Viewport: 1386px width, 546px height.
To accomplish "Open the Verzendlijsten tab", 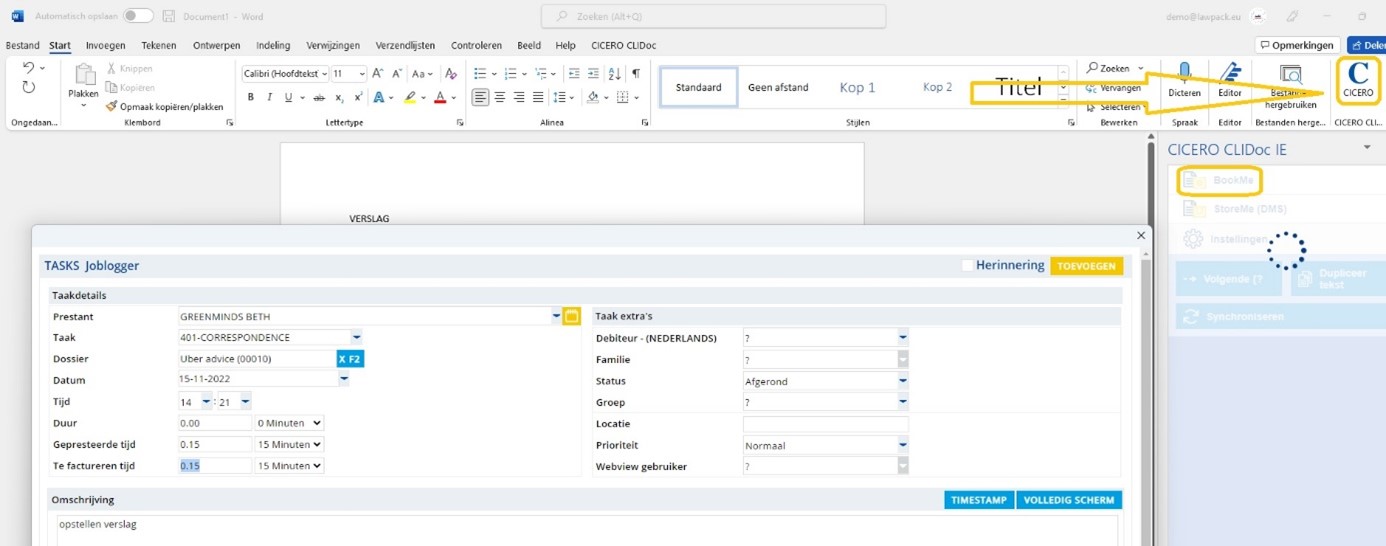I will 407,45.
